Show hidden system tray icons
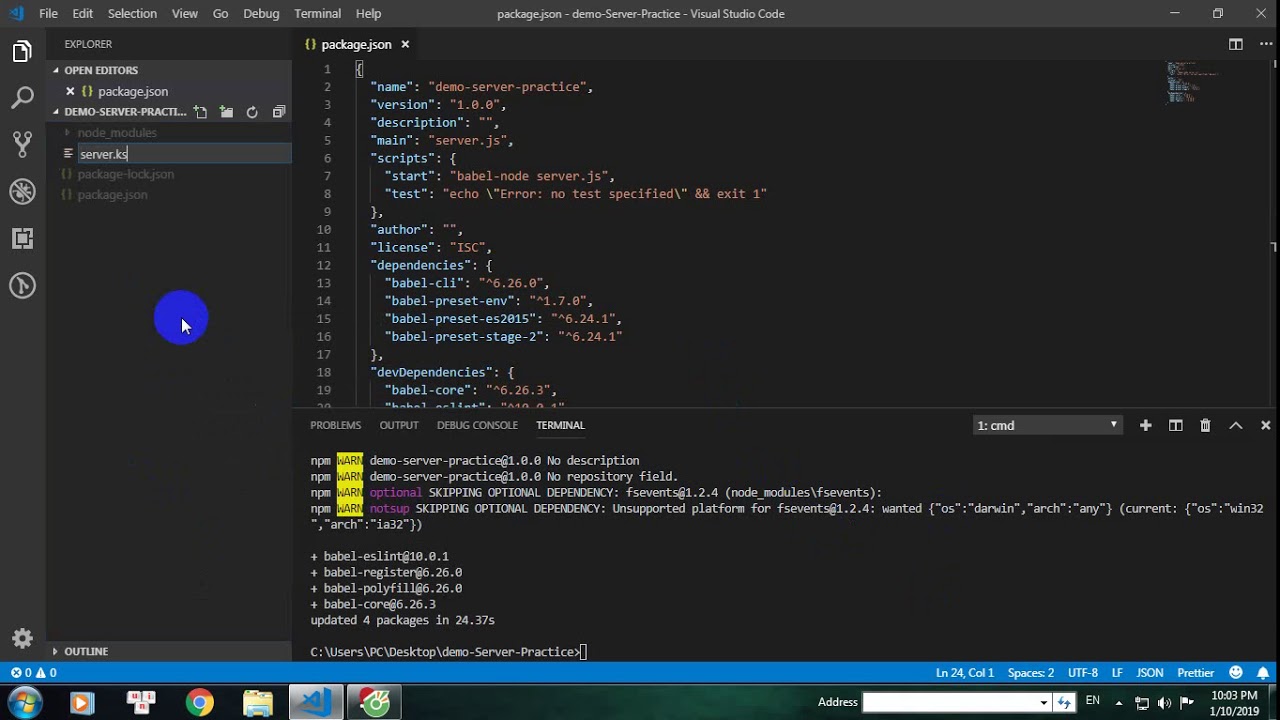This screenshot has width=1280, height=720. click(1119, 702)
